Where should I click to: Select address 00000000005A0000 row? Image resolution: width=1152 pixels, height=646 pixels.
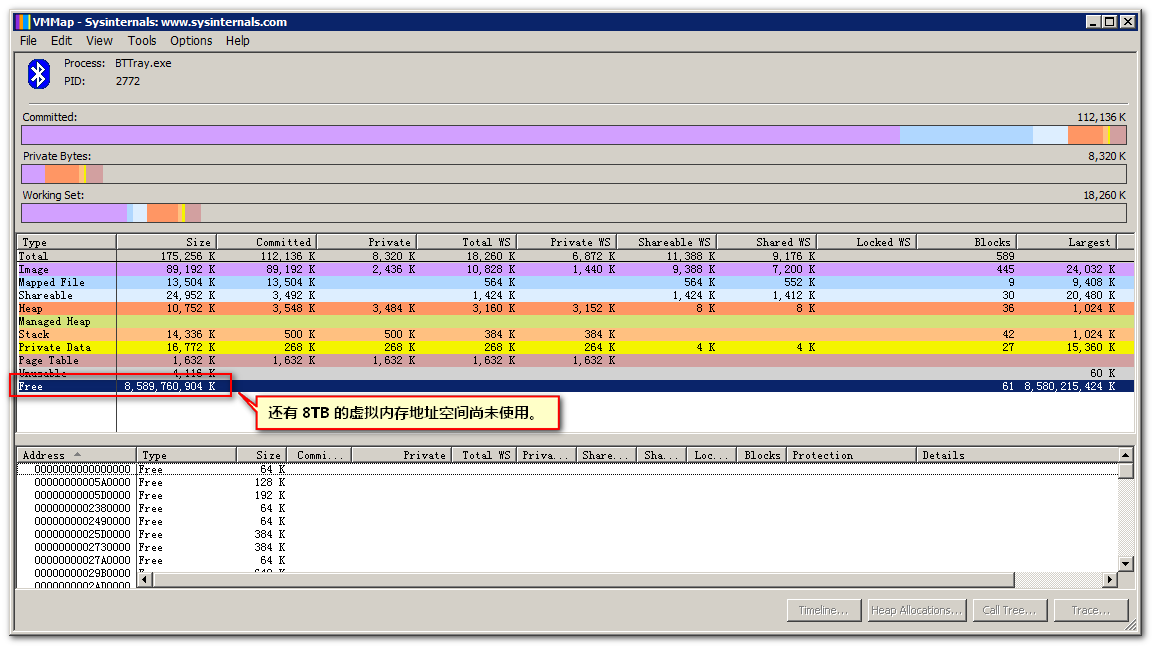[566, 483]
